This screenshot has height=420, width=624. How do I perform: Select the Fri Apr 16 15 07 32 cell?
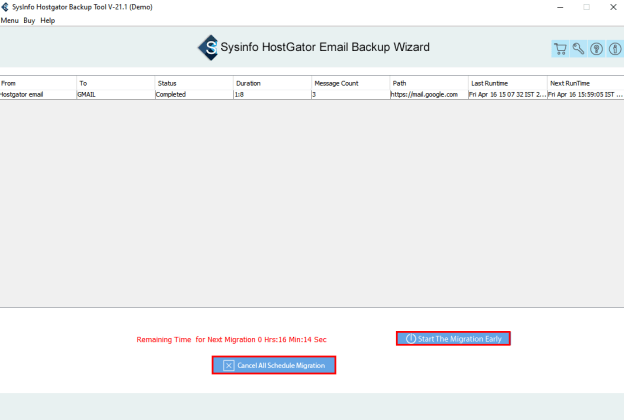[508, 95]
